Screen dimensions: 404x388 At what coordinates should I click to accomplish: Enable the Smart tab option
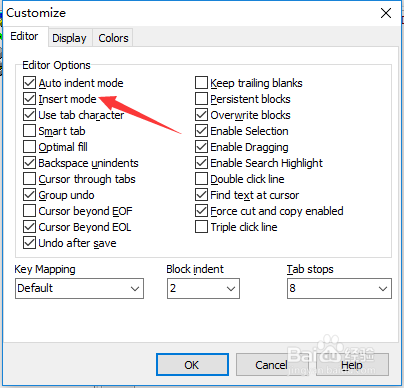pyautogui.click(x=29, y=131)
